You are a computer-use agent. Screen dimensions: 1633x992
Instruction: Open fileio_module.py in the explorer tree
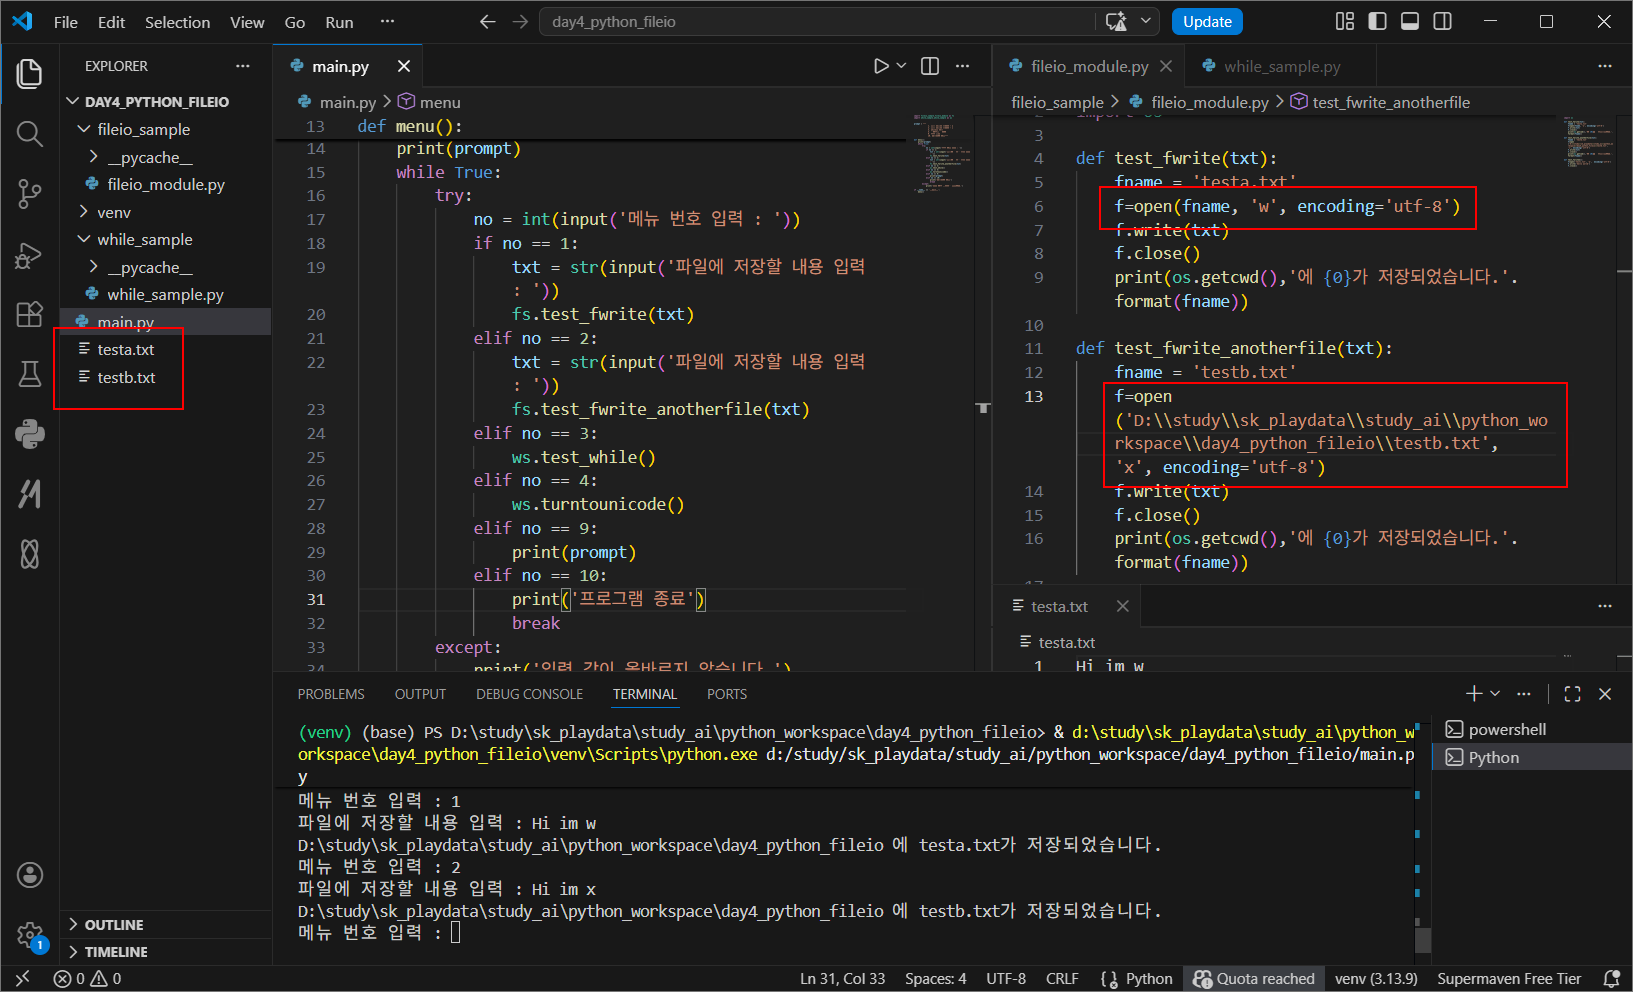165,184
